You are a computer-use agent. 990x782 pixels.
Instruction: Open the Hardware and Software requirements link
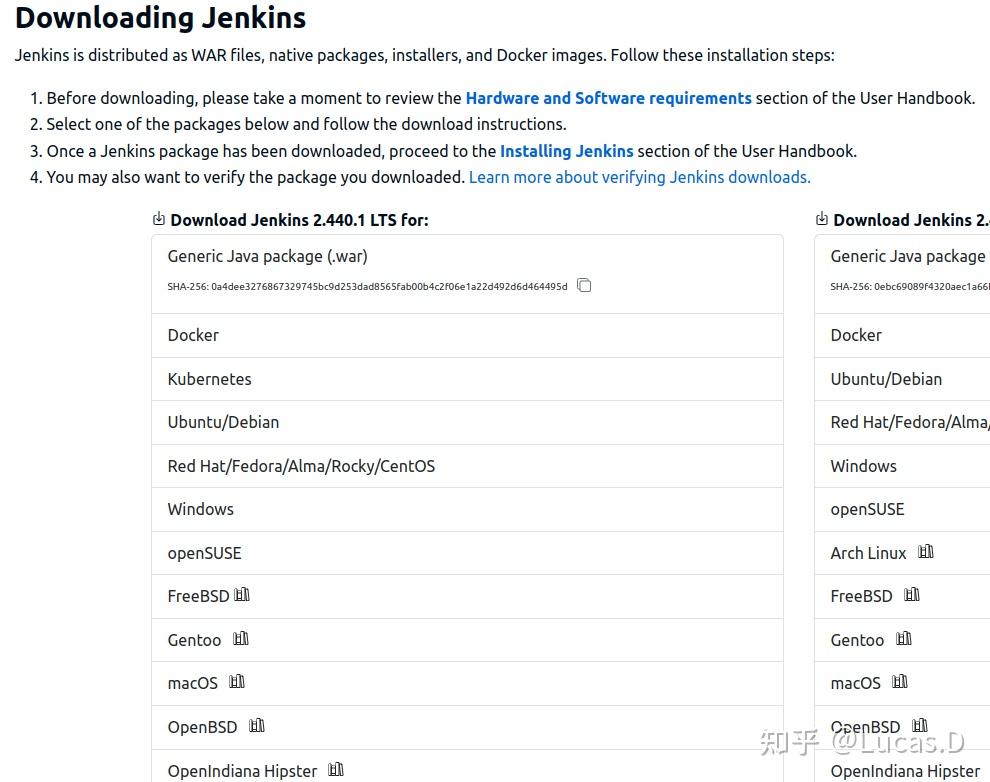pyautogui.click(x=608, y=98)
